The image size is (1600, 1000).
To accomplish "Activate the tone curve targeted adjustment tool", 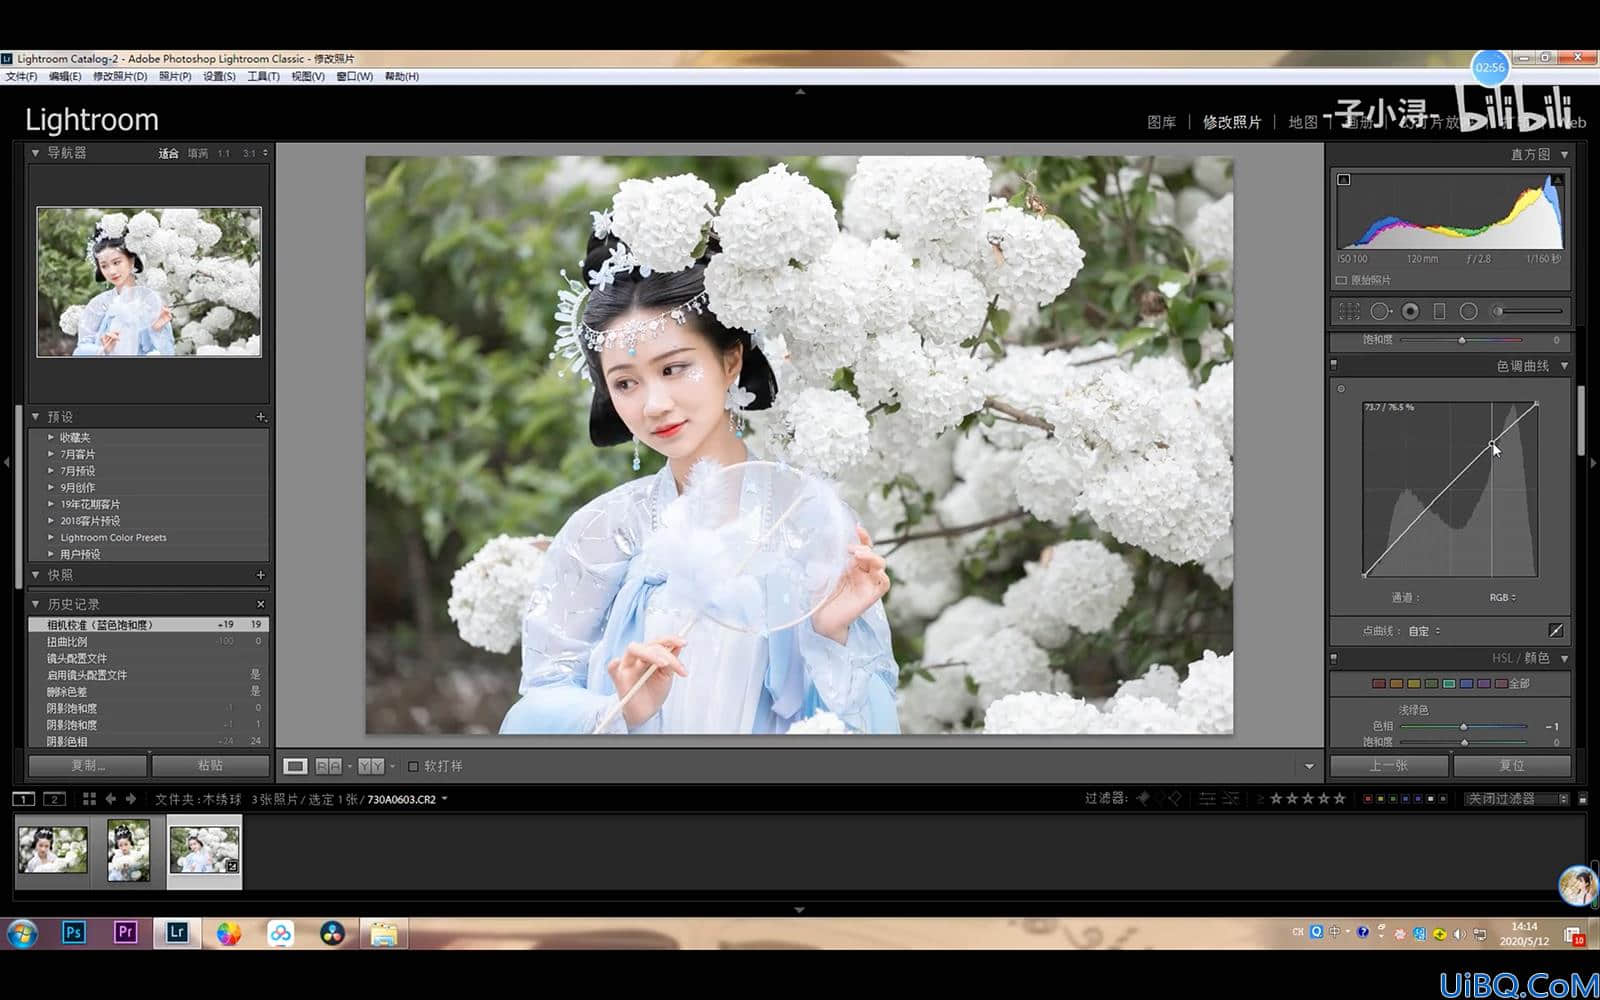I will (x=1341, y=389).
